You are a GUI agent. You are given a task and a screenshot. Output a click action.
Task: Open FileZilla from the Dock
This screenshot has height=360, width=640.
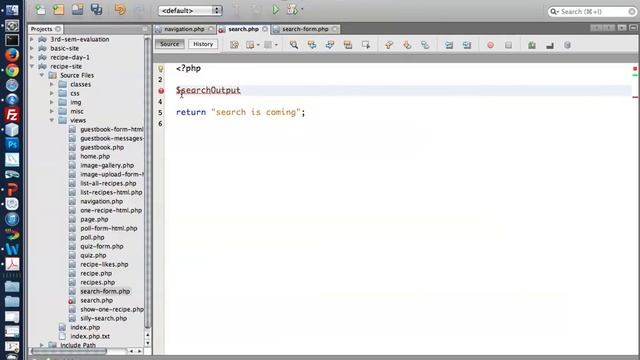(x=12, y=115)
